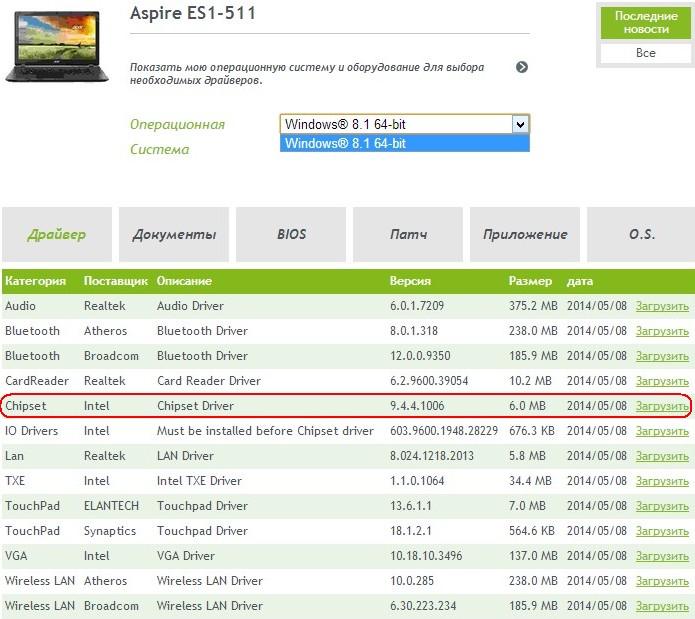Click the дата column header
Image resolution: width=695 pixels, height=619 pixels.
580,281
